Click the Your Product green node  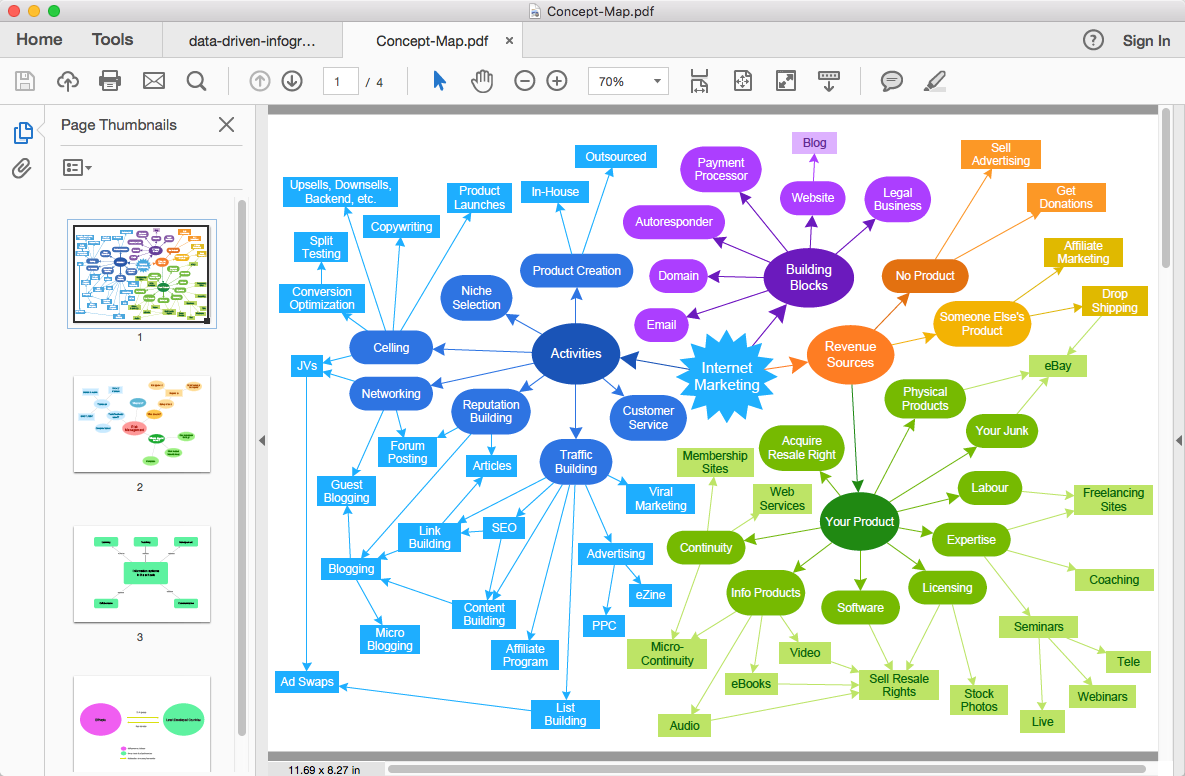pyautogui.click(x=859, y=521)
